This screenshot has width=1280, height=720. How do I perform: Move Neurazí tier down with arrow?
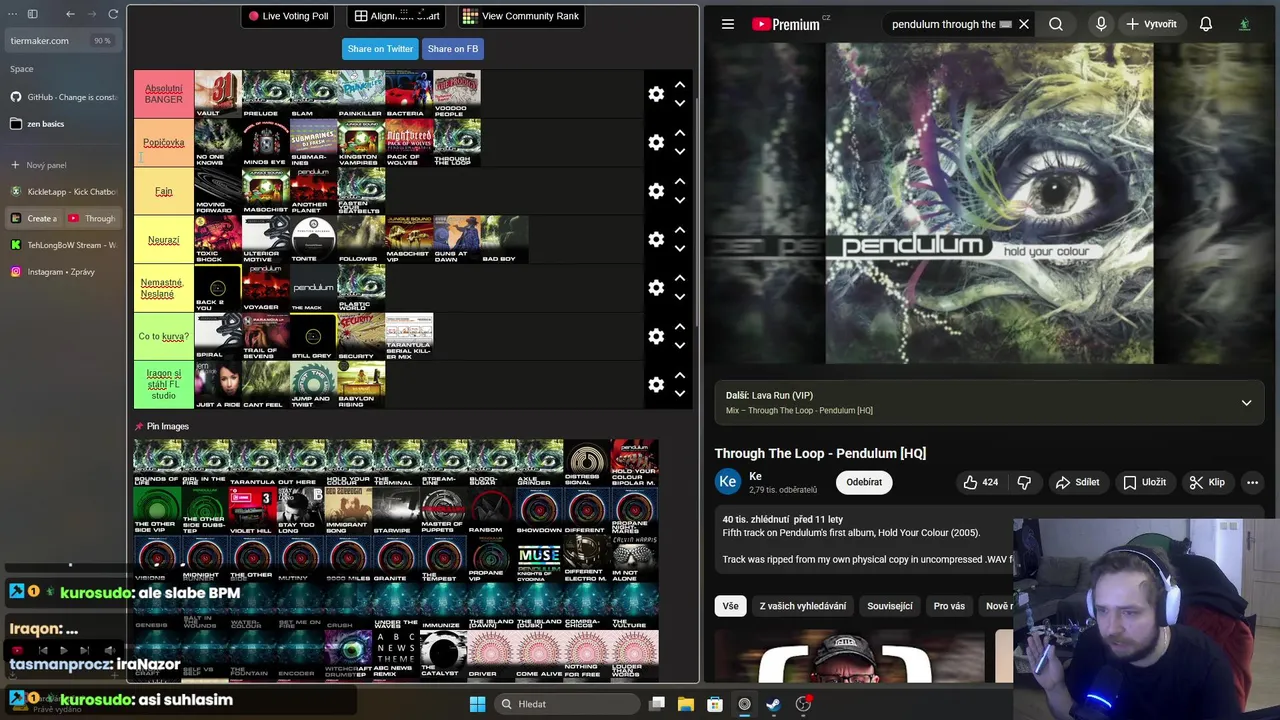click(x=680, y=249)
